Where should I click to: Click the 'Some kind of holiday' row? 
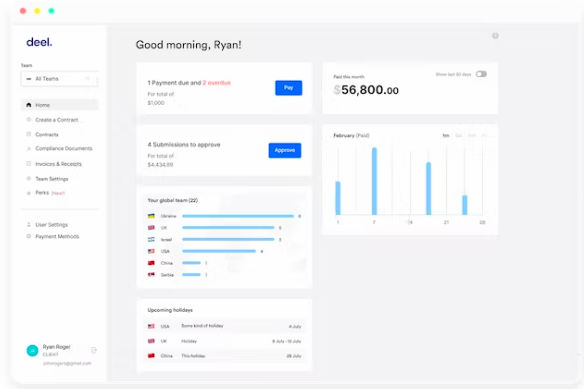tap(224, 326)
